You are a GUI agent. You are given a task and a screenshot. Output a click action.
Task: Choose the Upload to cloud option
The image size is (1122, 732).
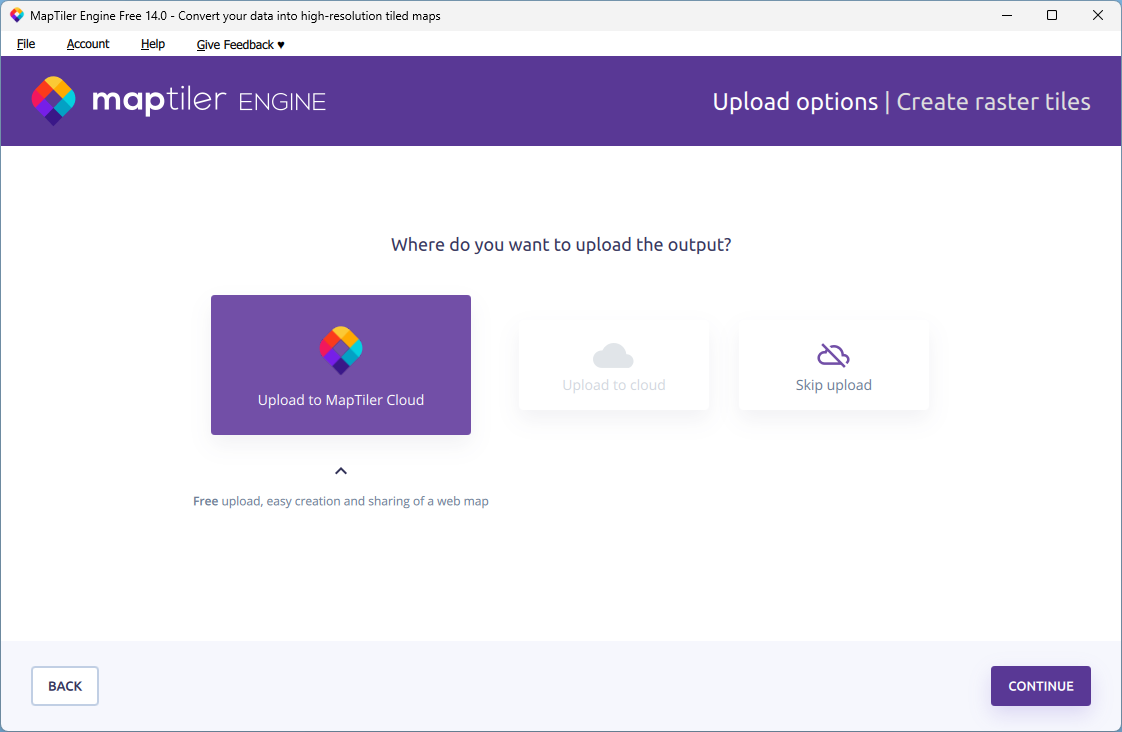click(613, 365)
